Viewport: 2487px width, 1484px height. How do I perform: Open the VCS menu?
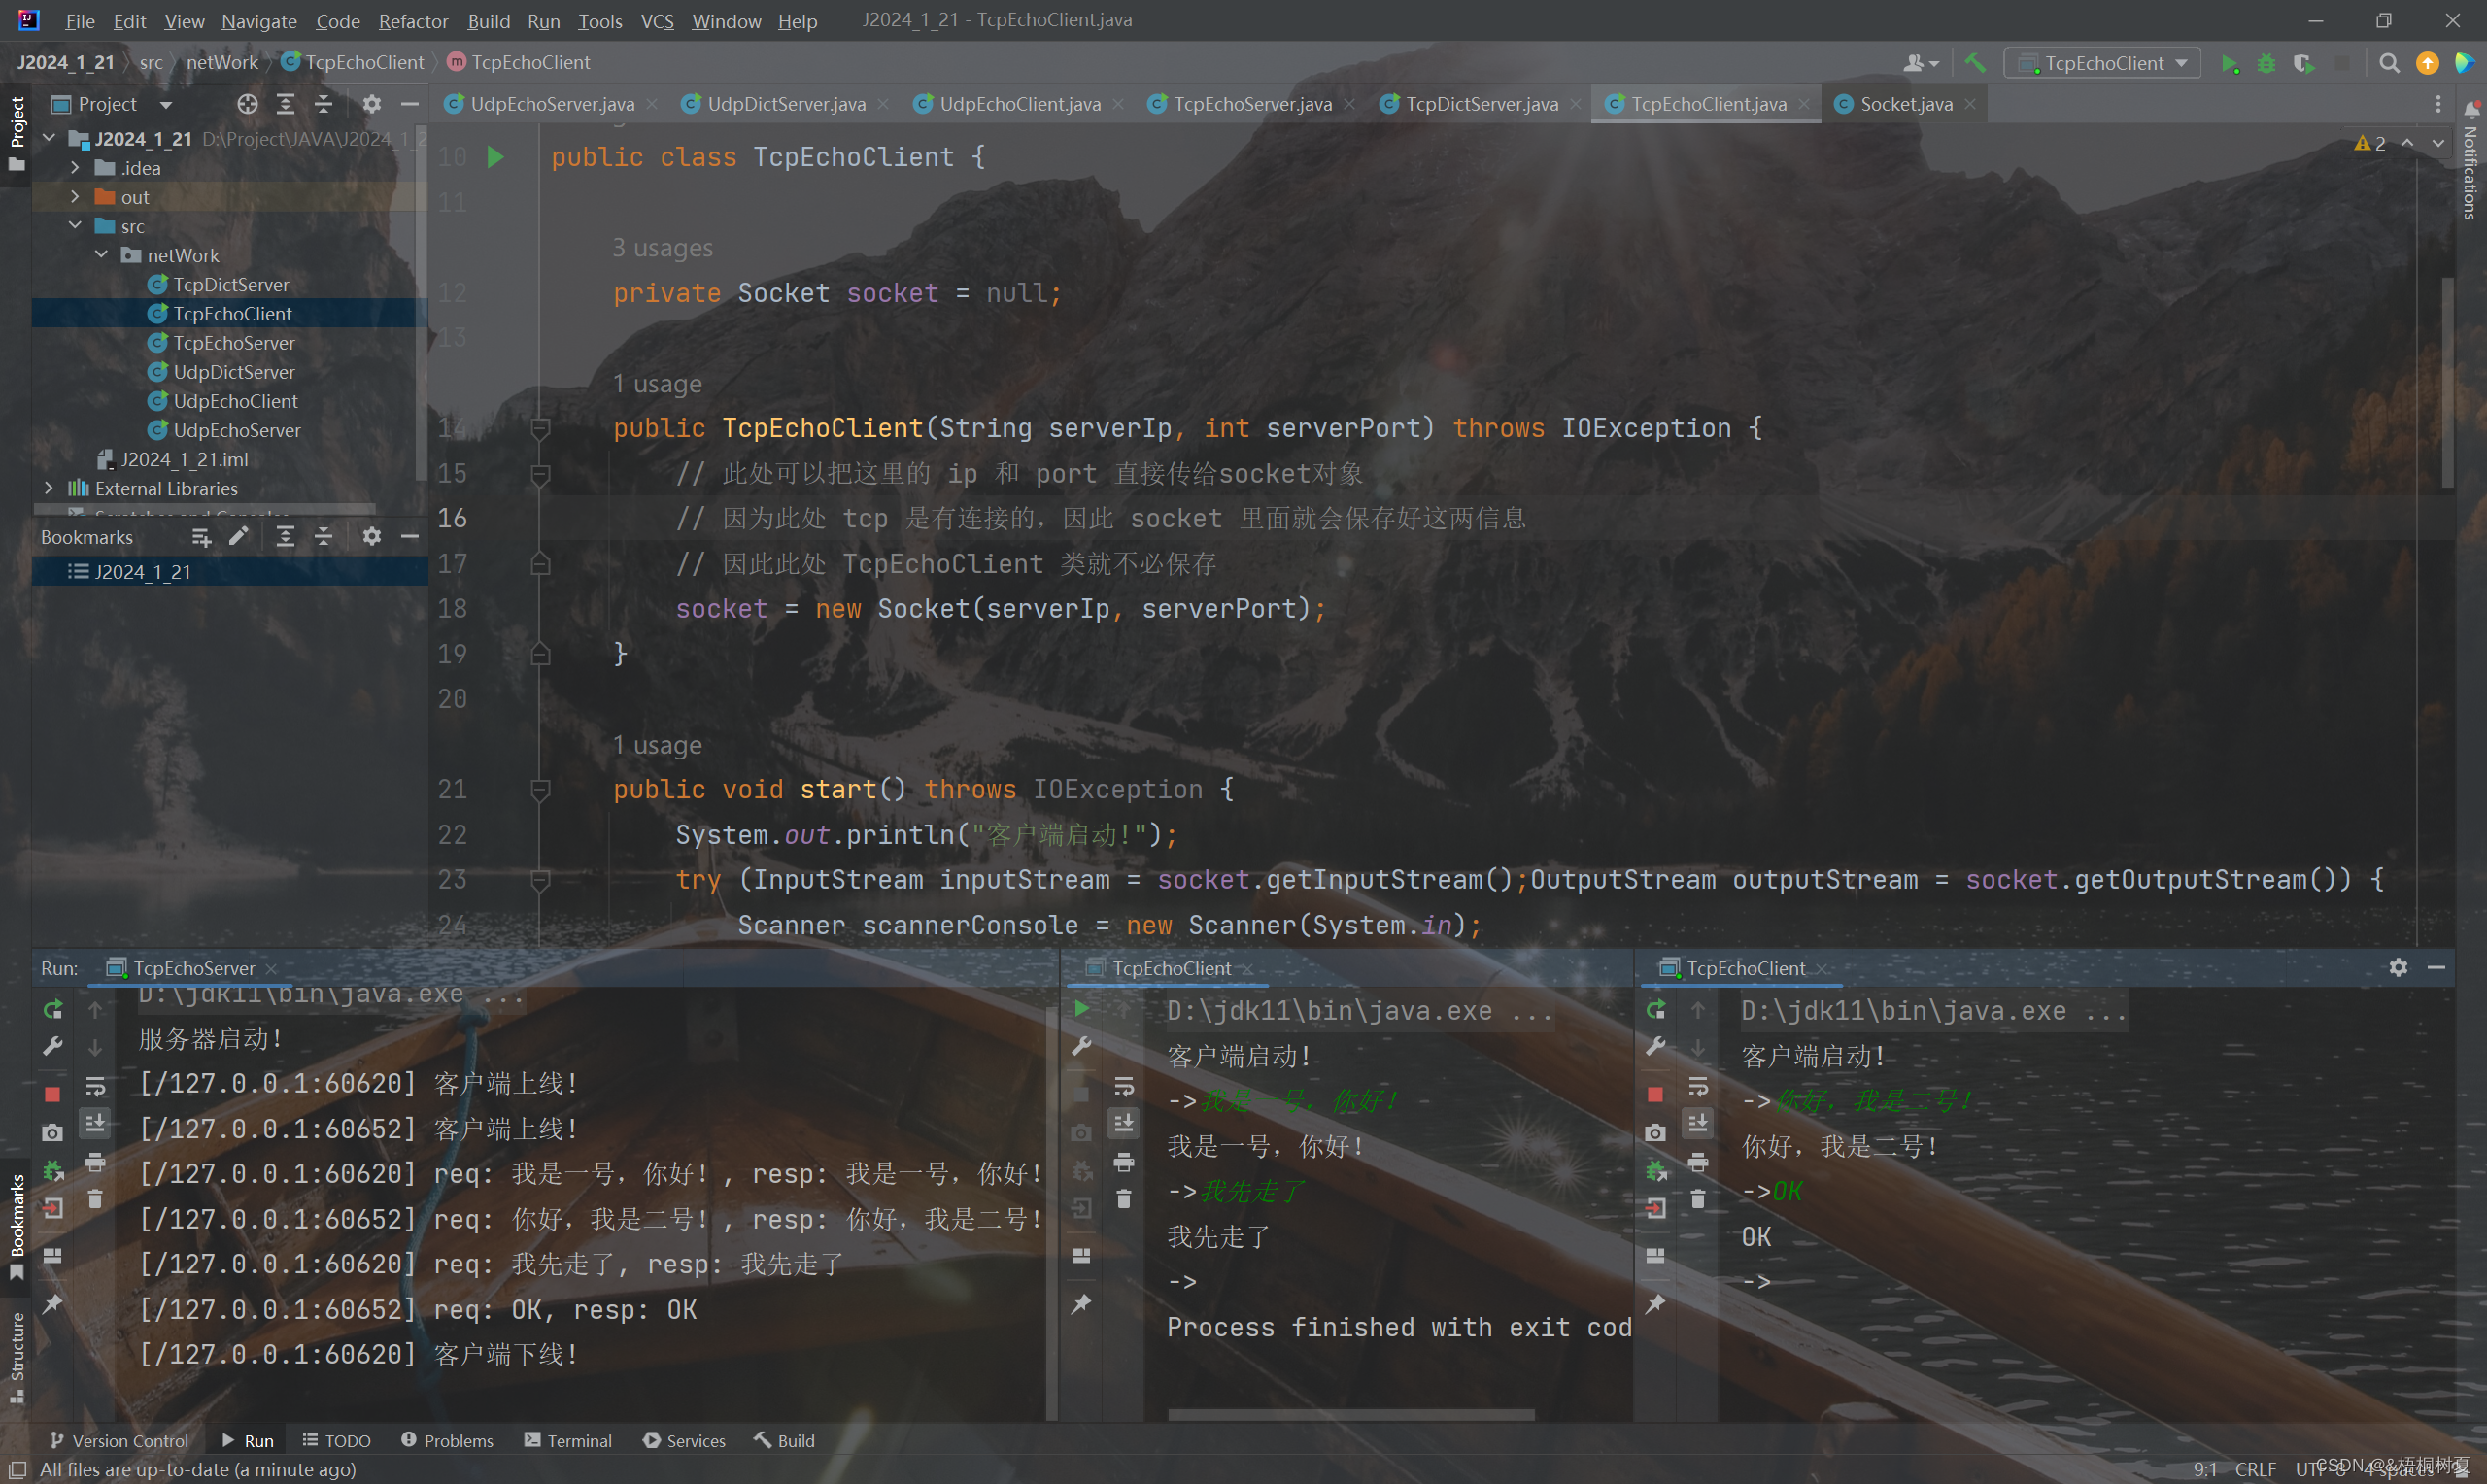tap(657, 21)
